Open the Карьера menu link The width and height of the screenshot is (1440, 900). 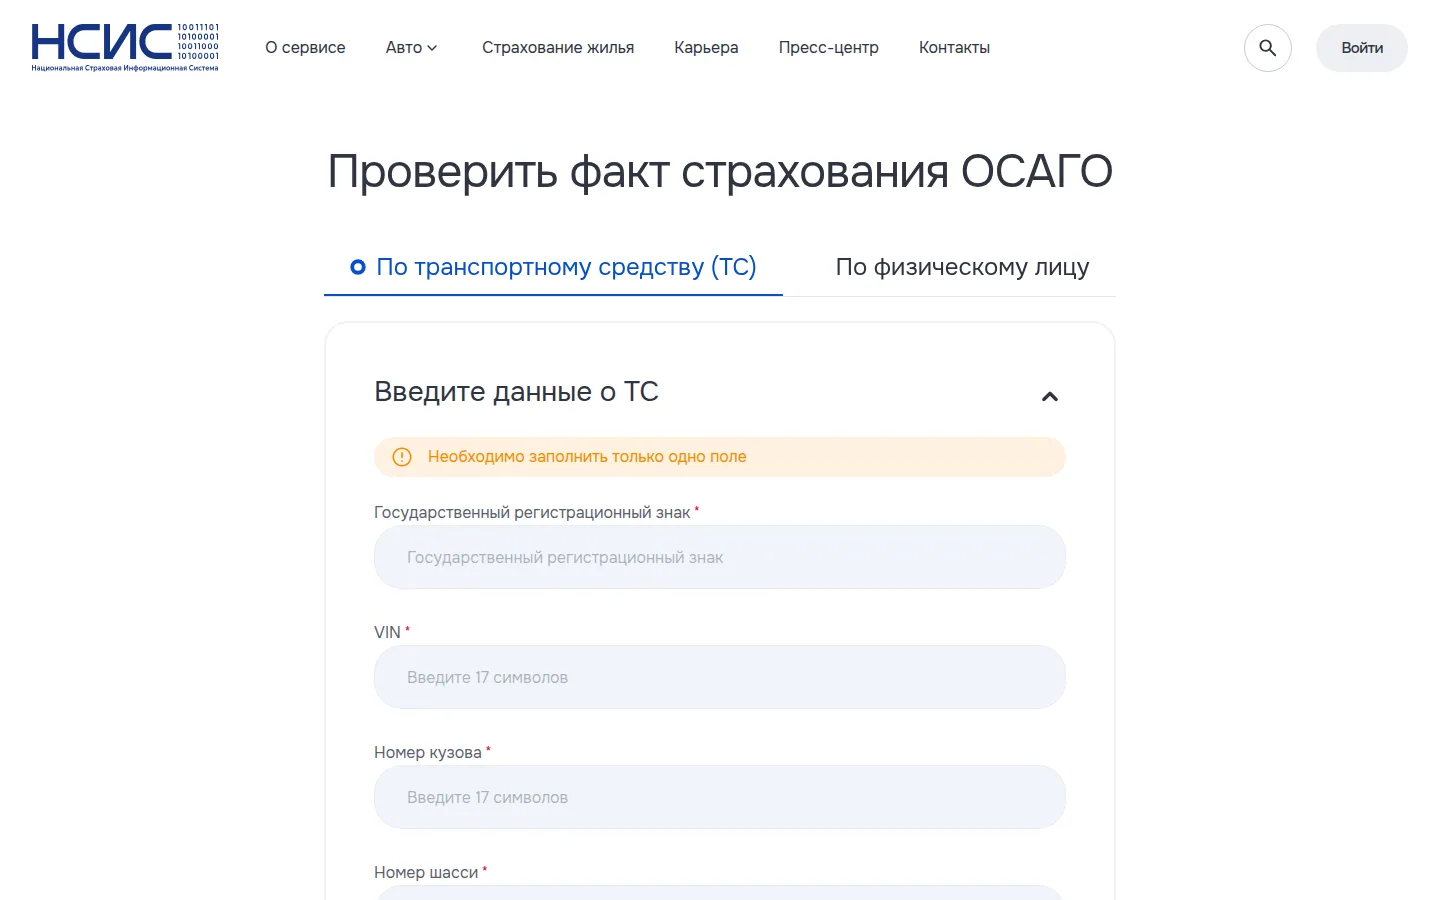click(x=706, y=48)
